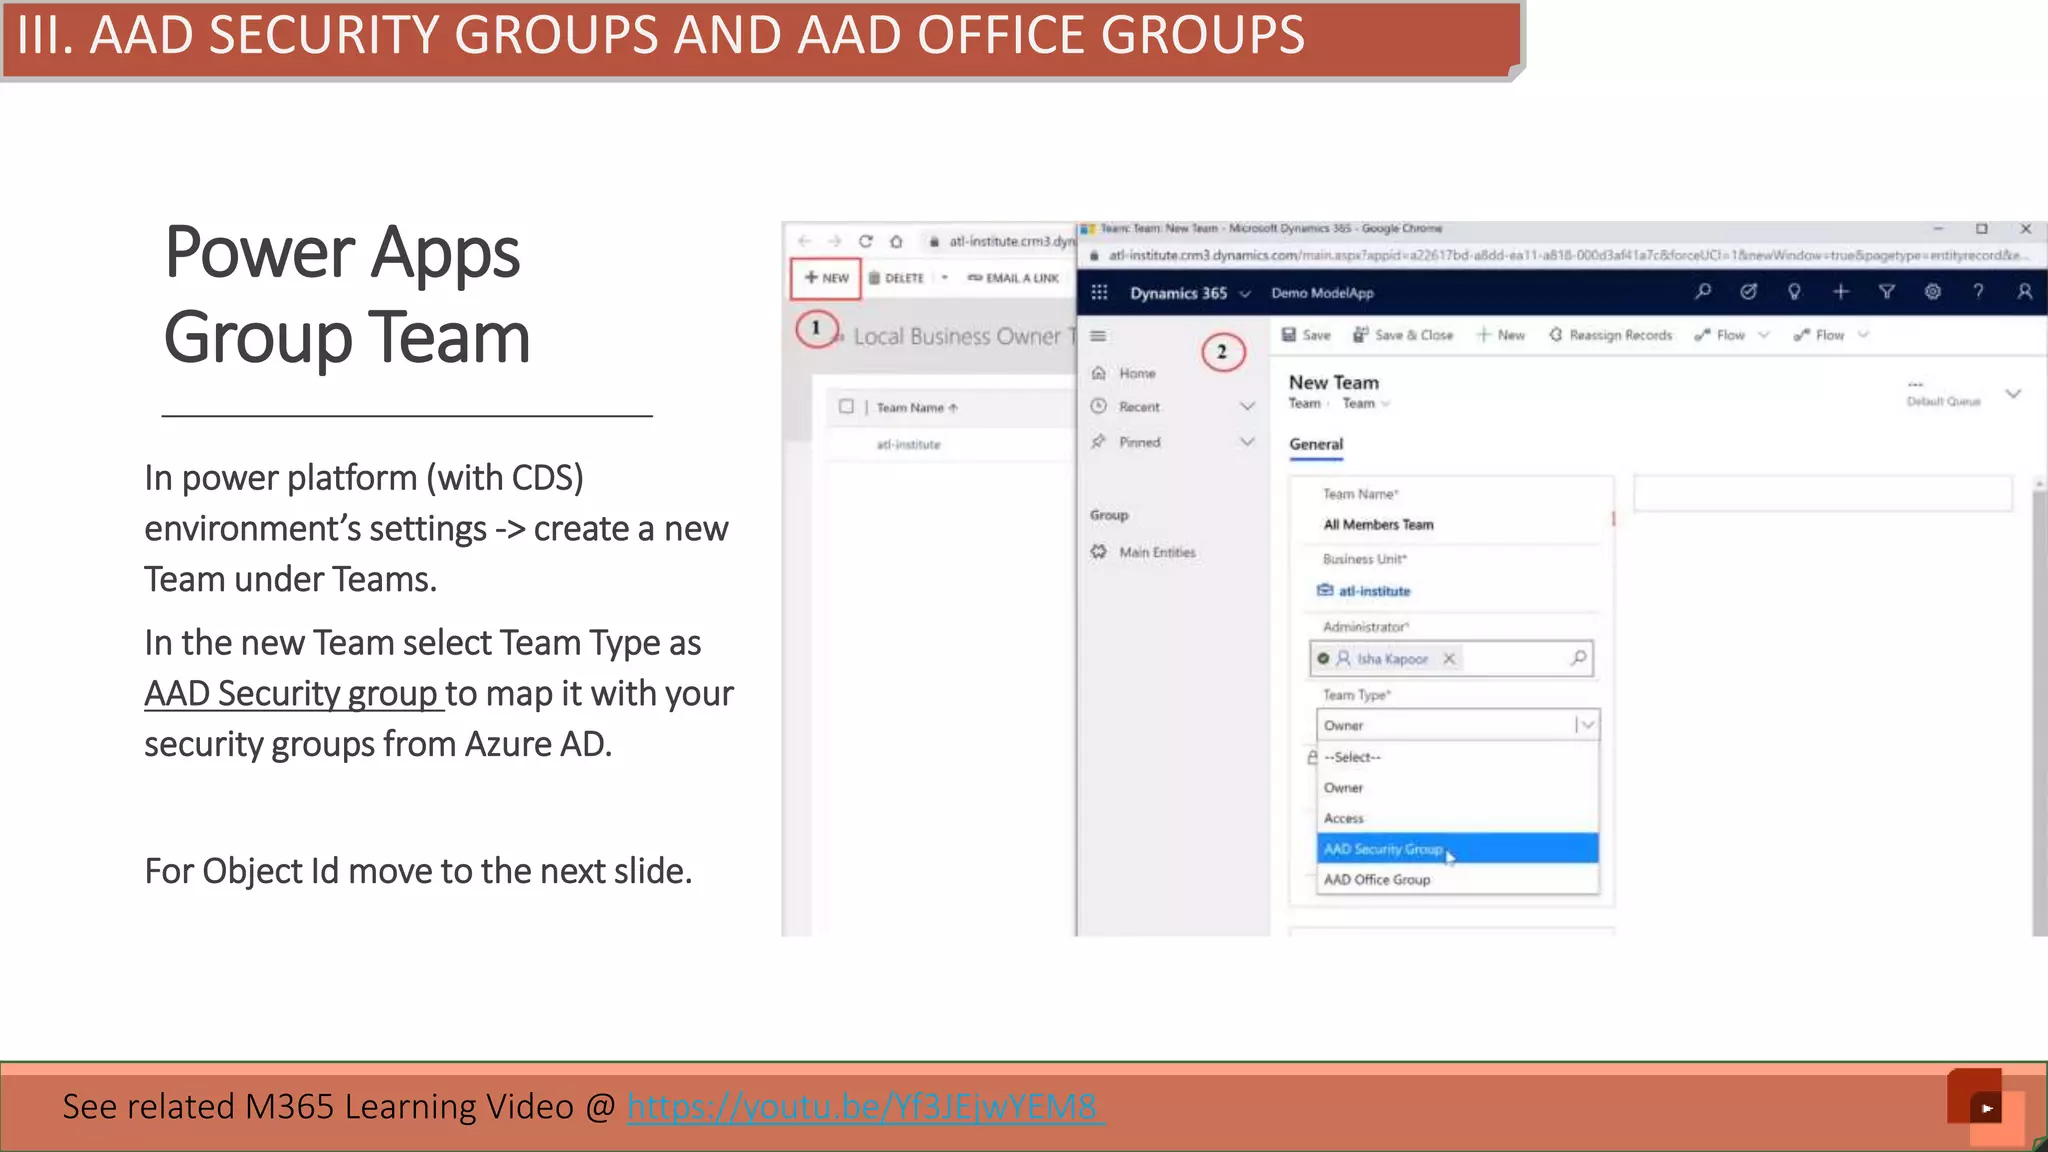Click the first Flow command button

coord(1720,335)
